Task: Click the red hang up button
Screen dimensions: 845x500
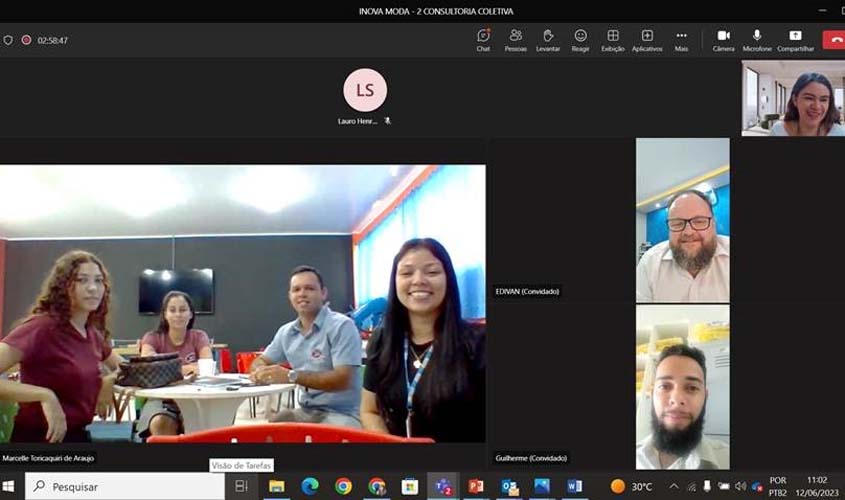Action: click(834, 40)
